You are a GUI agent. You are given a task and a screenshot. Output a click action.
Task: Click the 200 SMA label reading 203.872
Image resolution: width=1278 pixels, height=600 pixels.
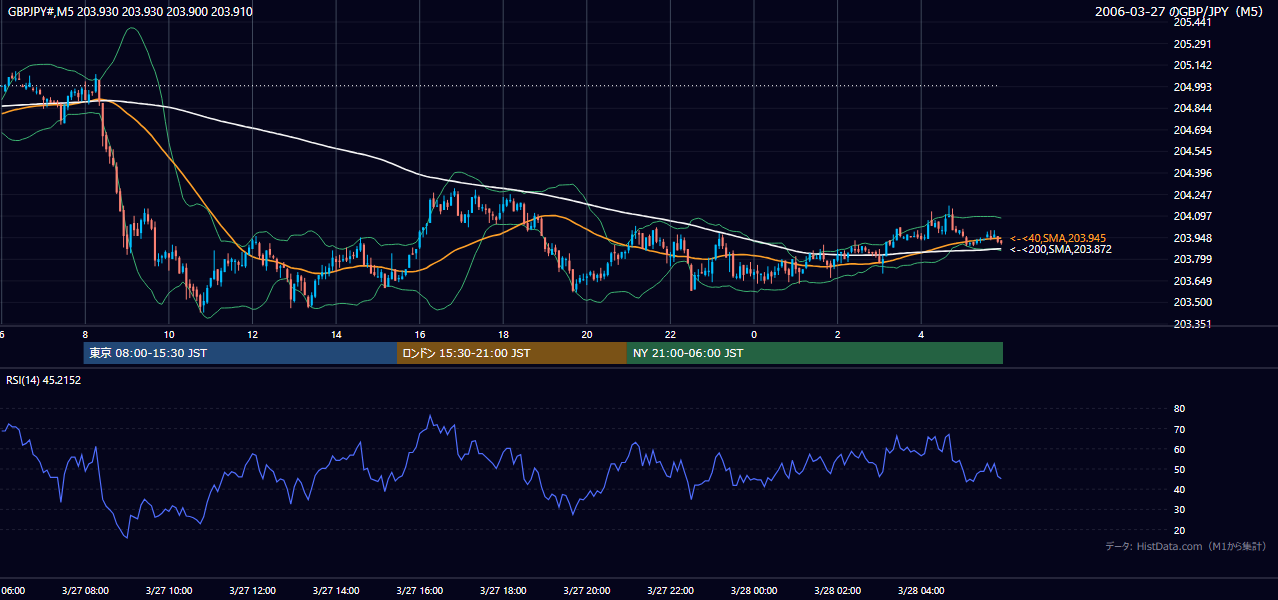click(x=1060, y=249)
